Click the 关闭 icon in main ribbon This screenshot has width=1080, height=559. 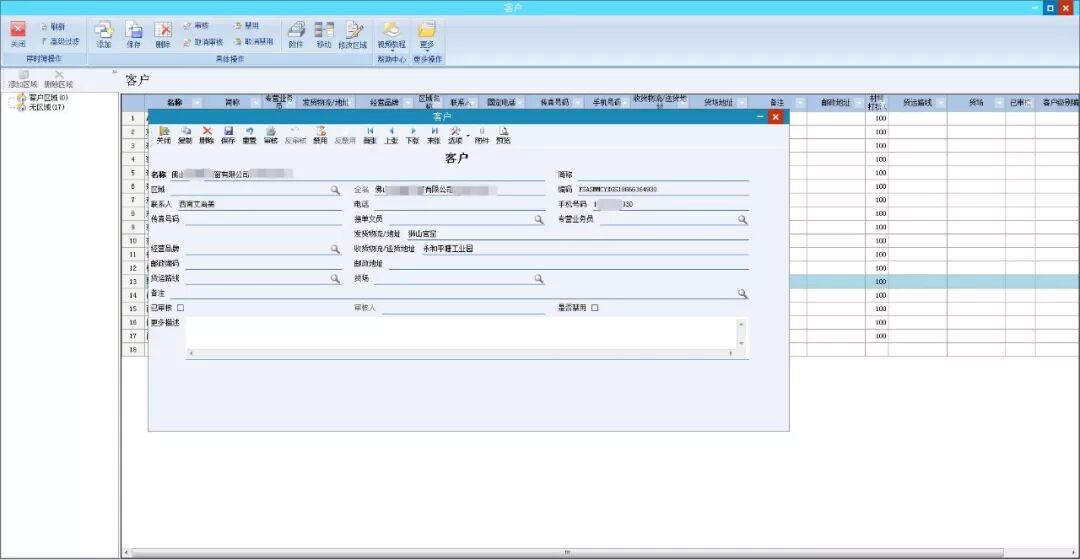click(x=18, y=34)
